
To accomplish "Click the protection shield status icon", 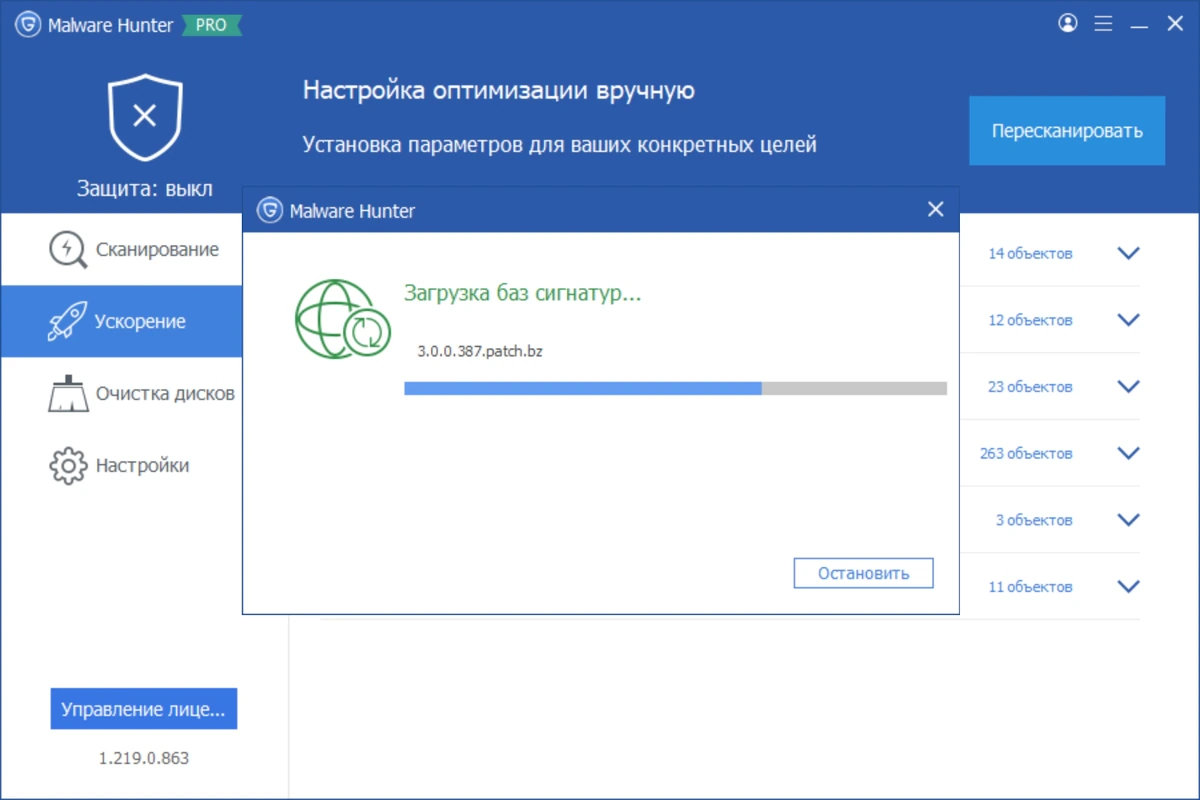I will (145, 117).
